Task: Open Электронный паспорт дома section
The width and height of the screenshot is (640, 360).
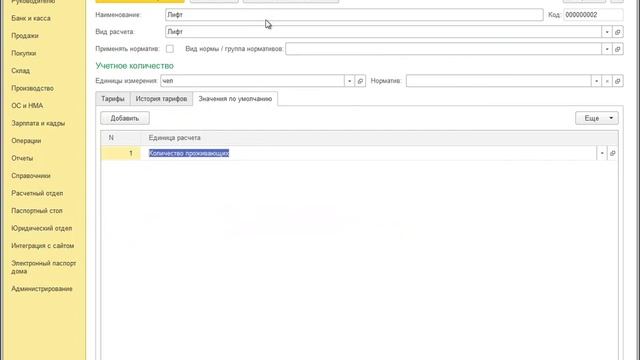Action: 44,267
